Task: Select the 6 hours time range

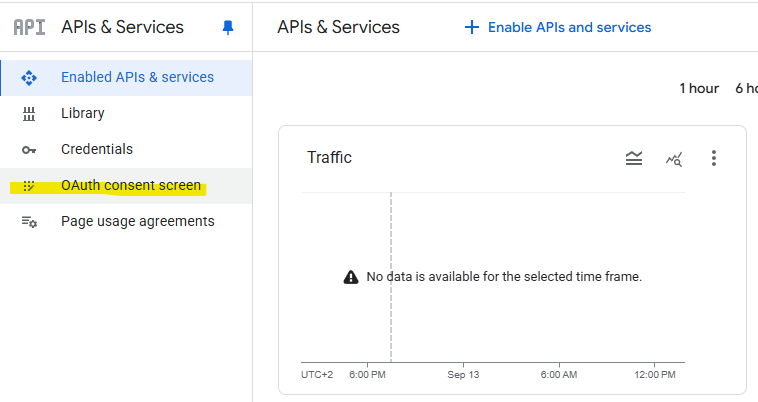Action: tap(745, 88)
